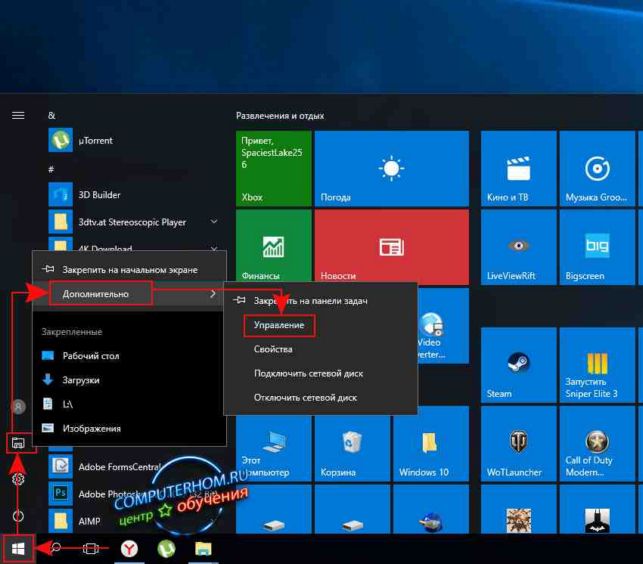Open pinned Загрузки entry
This screenshot has height=564, width=643.
[x=129, y=380]
